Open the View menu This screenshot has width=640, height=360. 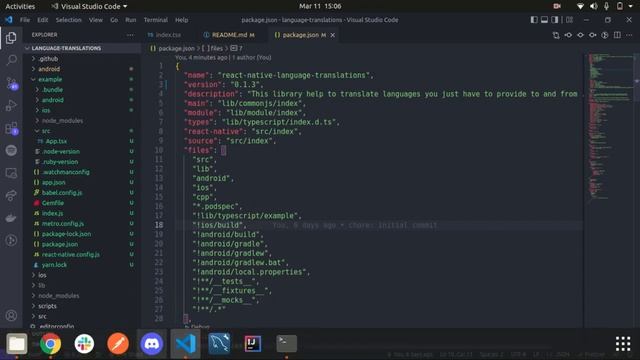coord(96,20)
